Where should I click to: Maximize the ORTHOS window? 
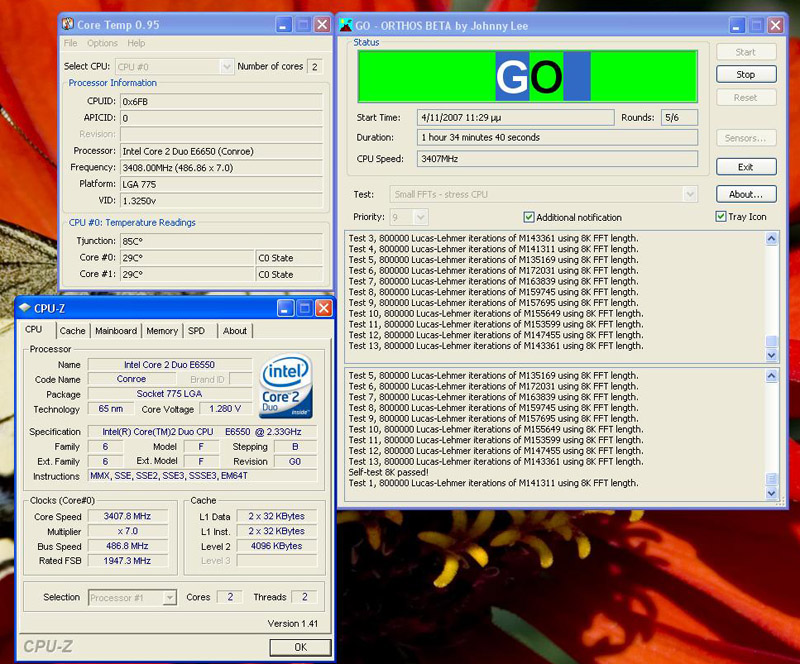pyautogui.click(x=756, y=26)
